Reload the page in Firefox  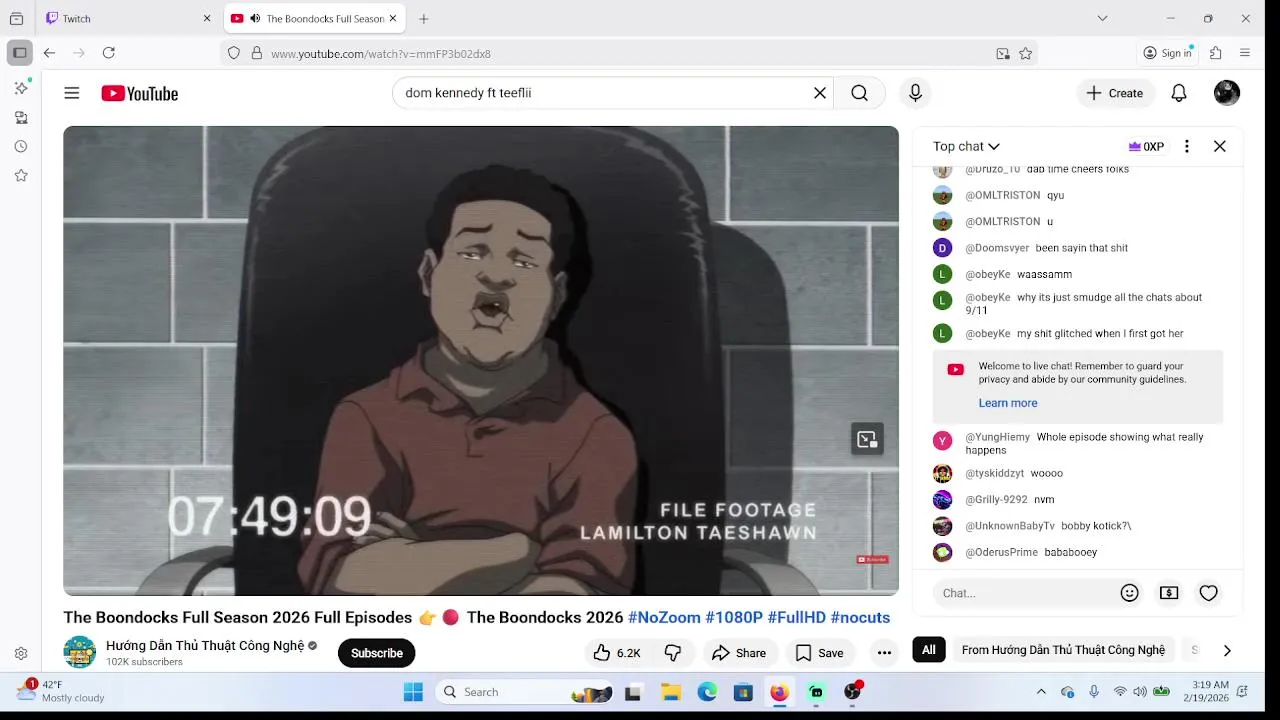[108, 53]
